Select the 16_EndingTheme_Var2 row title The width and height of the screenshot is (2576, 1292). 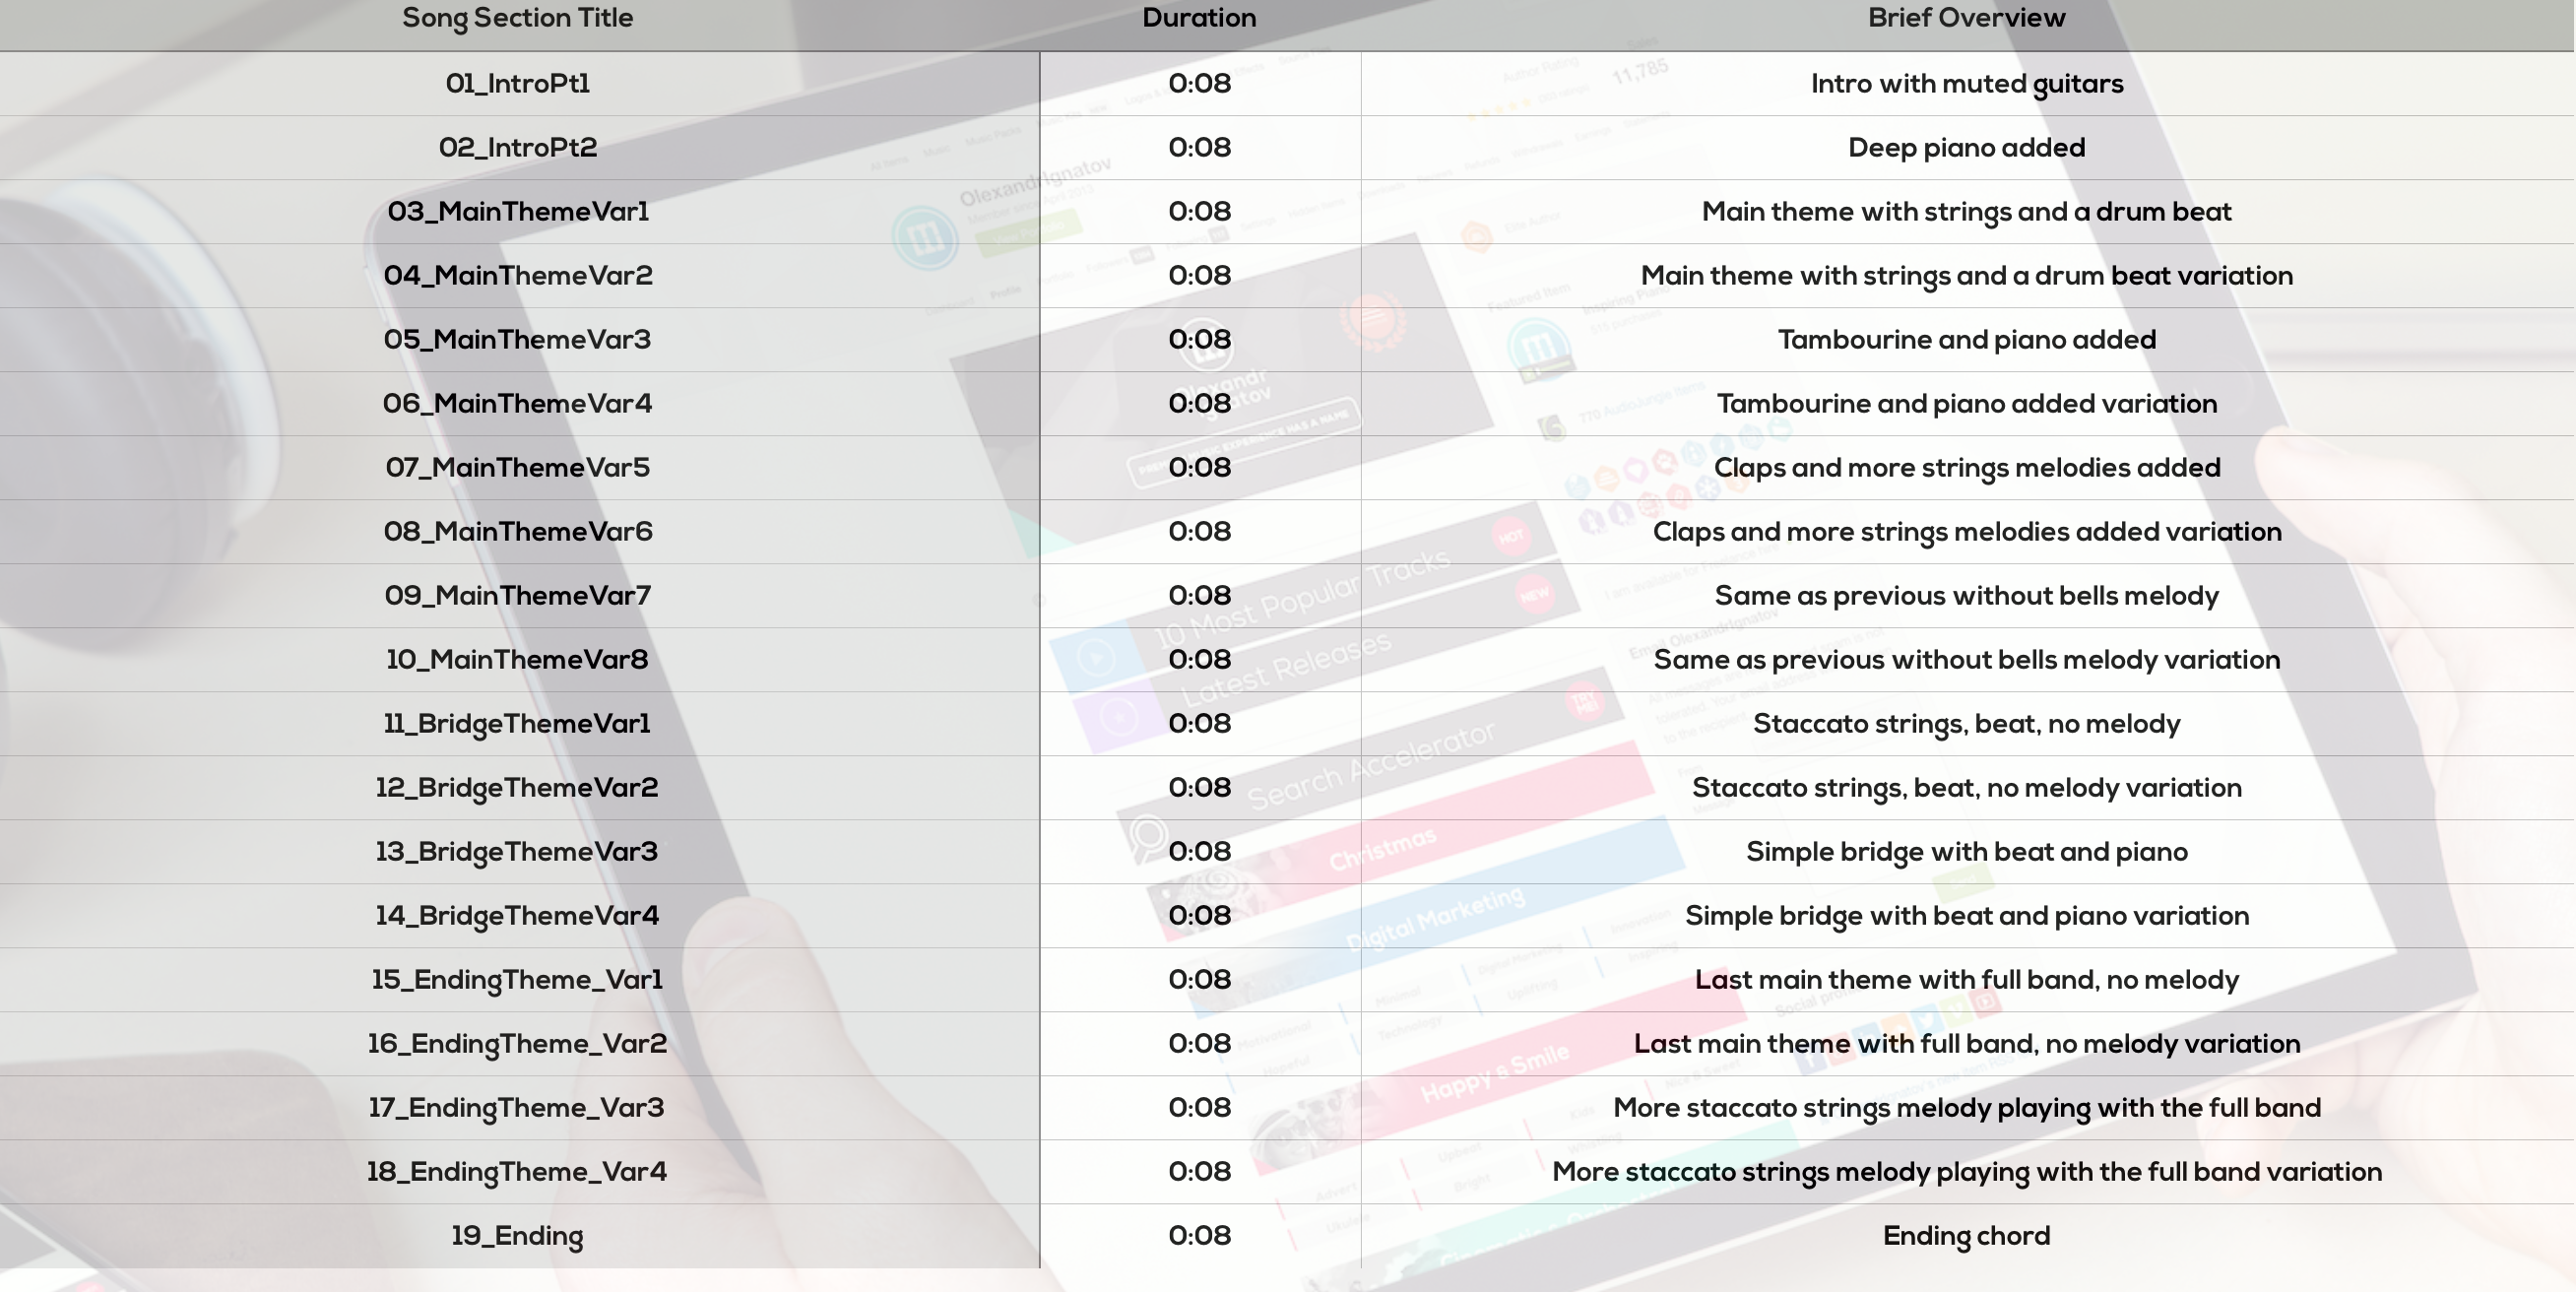(x=517, y=1044)
